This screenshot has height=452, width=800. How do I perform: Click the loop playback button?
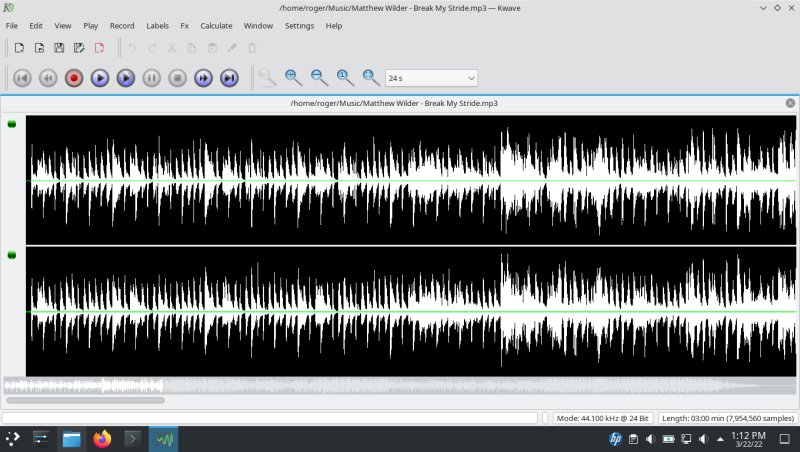coord(126,78)
